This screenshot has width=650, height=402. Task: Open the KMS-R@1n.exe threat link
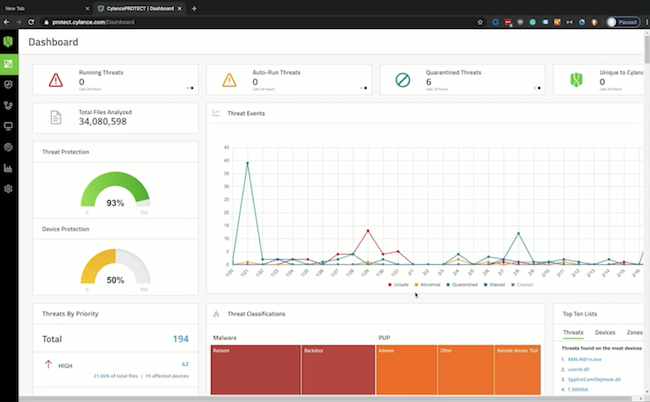tap(585, 359)
